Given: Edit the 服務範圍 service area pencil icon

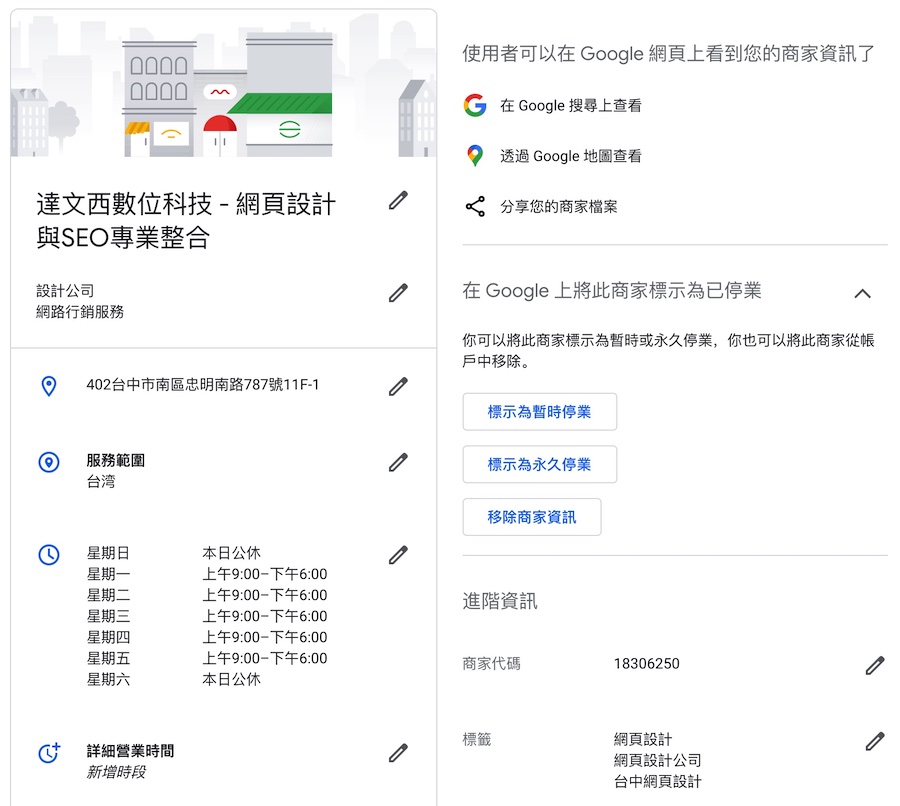Looking at the screenshot, I should coord(398,462).
